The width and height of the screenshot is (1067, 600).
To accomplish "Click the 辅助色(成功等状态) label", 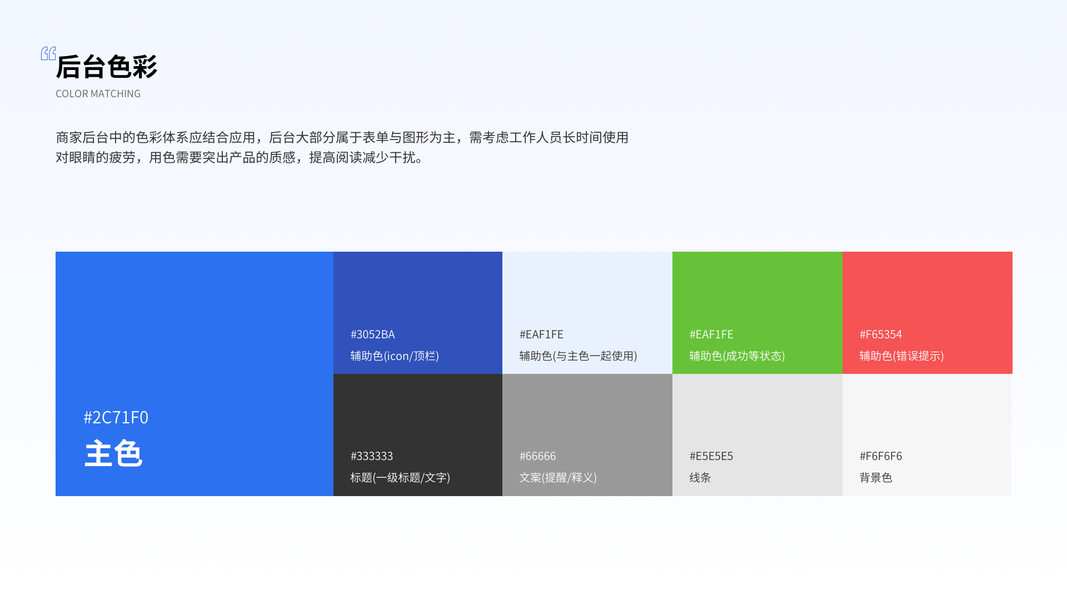I will 737,356.
